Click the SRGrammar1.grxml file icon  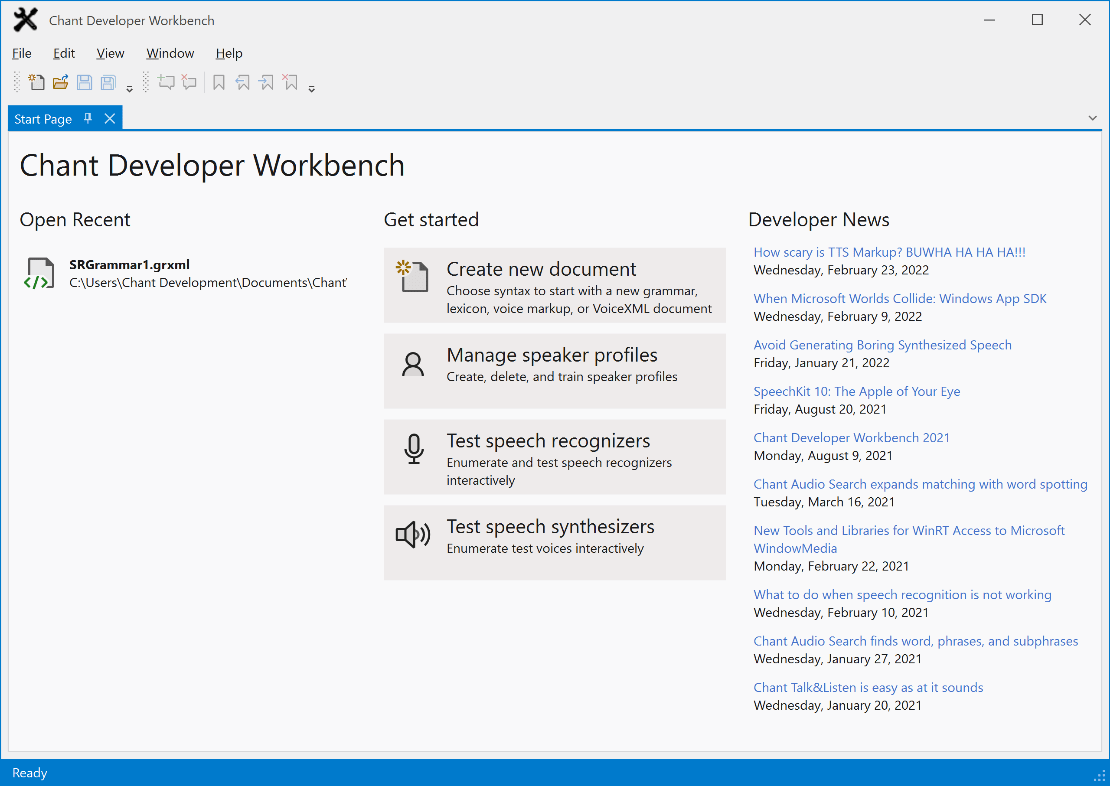[39, 273]
